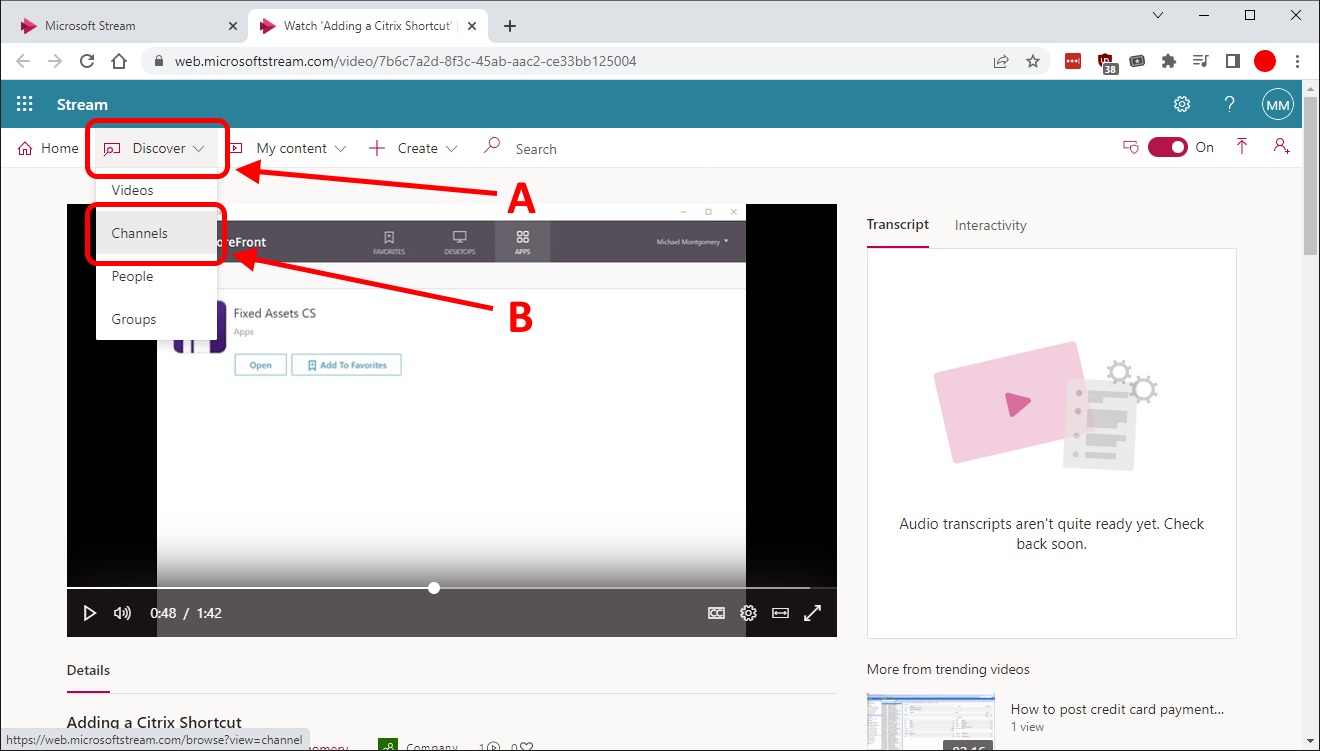Open the video player settings gear

tap(748, 613)
